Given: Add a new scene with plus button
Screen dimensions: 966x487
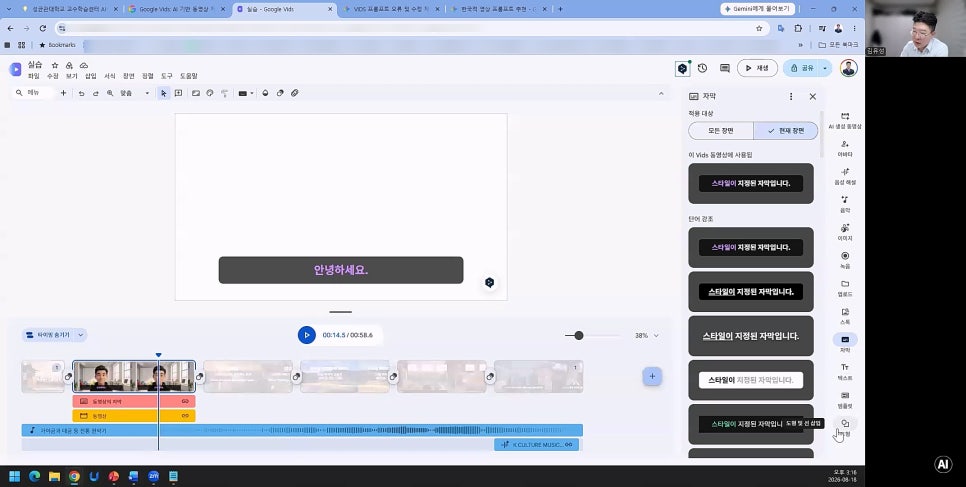Looking at the screenshot, I should click(652, 376).
